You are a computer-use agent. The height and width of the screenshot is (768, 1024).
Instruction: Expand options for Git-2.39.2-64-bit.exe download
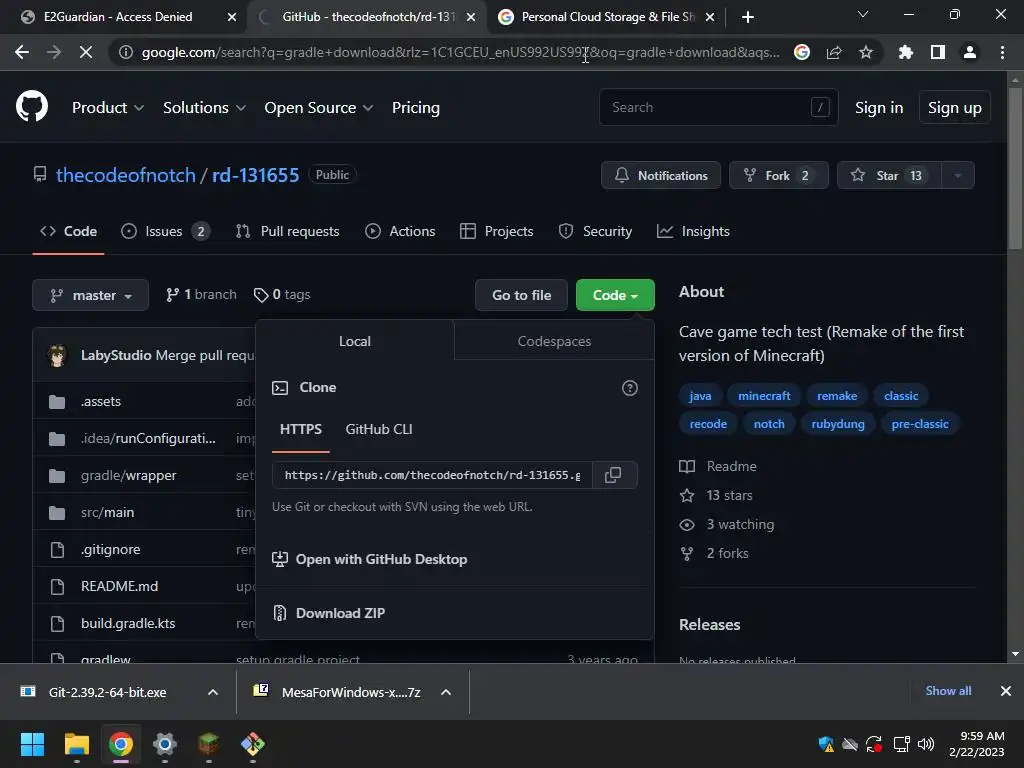click(213, 692)
